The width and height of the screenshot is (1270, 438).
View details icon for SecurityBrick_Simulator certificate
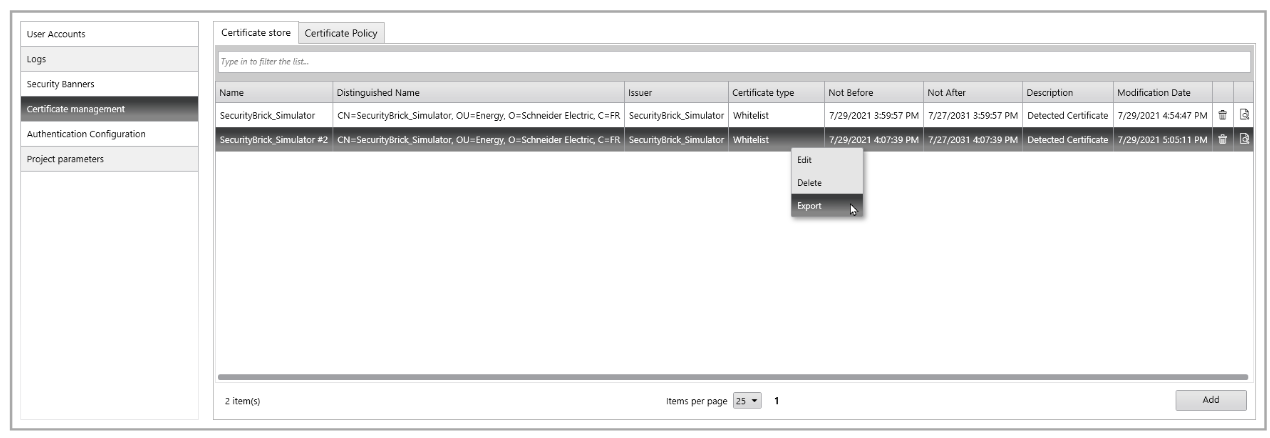pos(1244,115)
